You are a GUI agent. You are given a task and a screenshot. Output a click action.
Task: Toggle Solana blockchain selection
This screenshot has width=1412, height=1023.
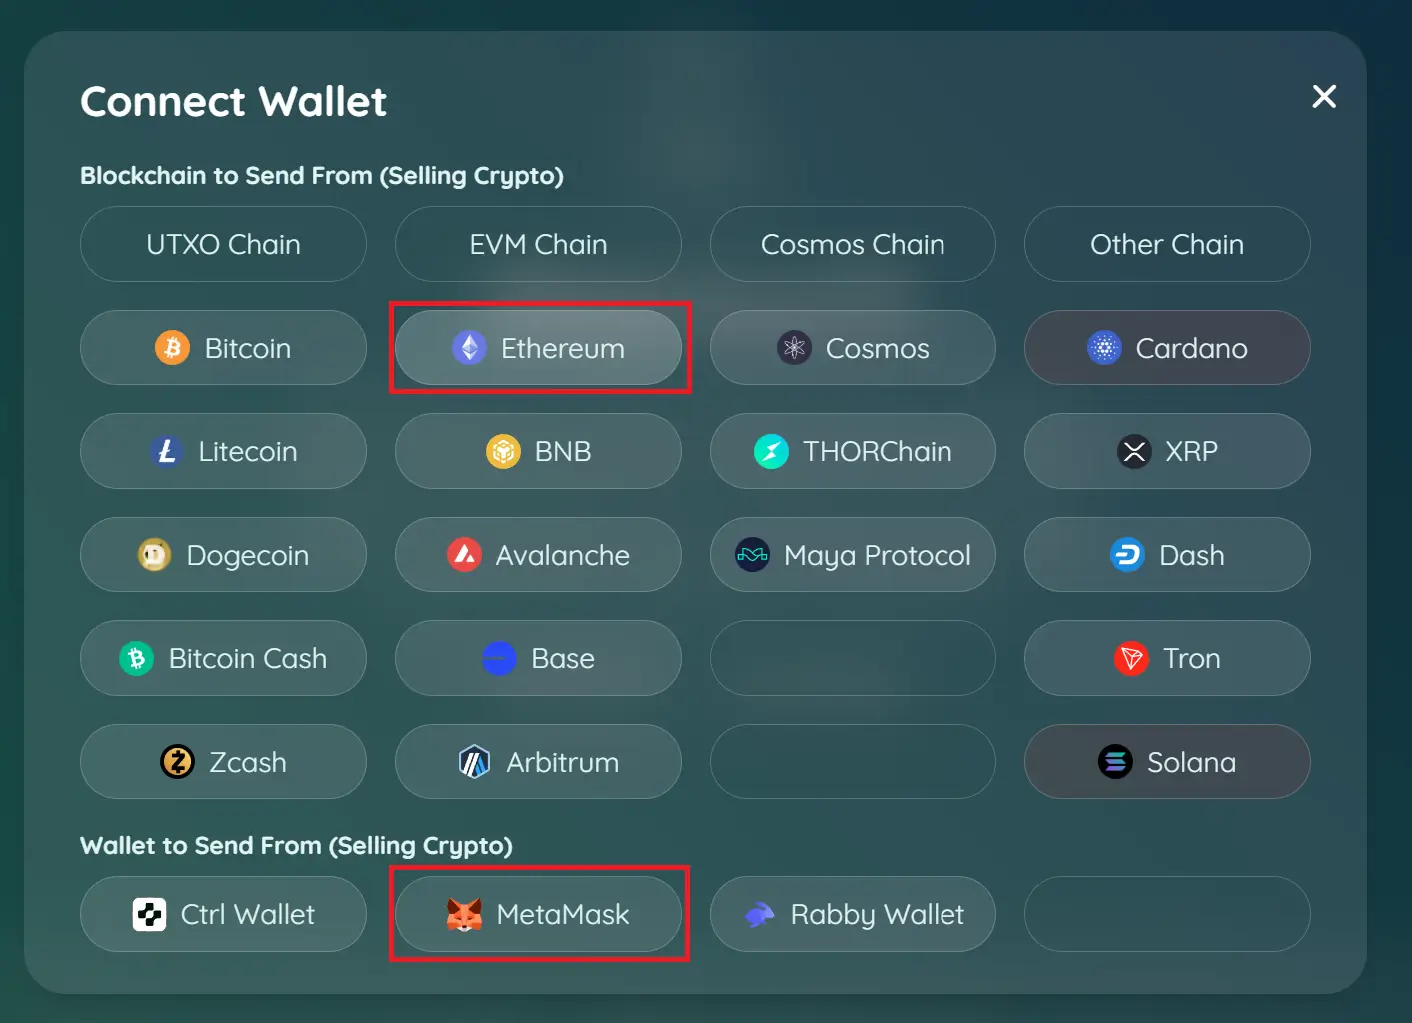(x=1167, y=762)
